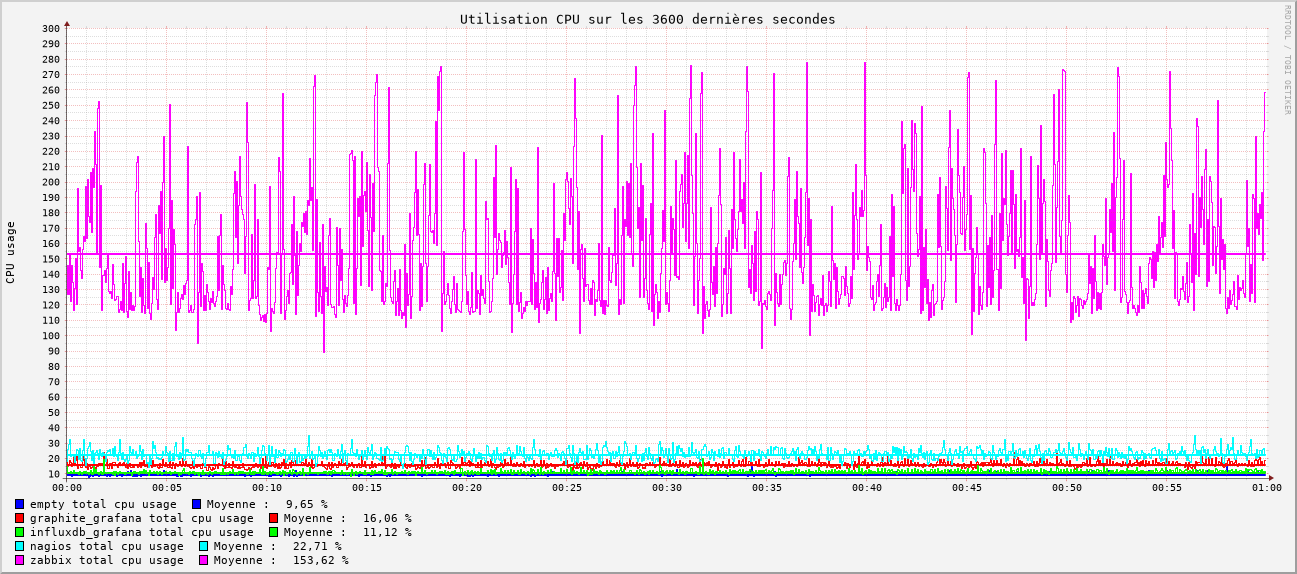The height and width of the screenshot is (574, 1297).
Task: Click the 100 value on the Y axis
Action: (x=51, y=336)
